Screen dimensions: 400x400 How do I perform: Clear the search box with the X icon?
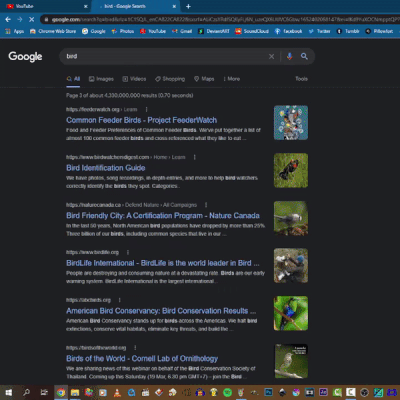coord(271,56)
